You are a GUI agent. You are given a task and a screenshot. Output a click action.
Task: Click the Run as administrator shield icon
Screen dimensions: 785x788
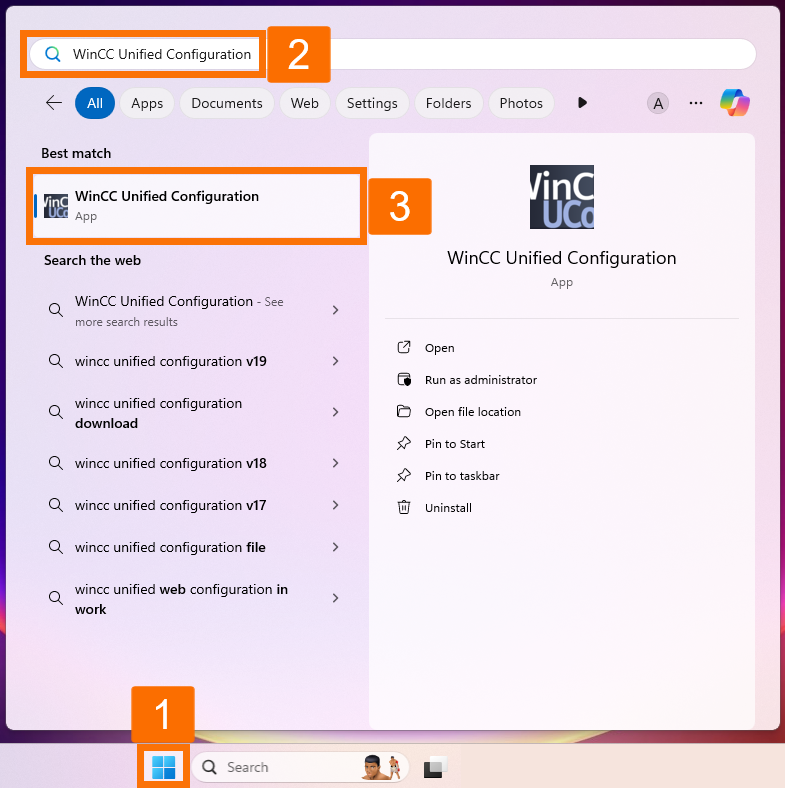pos(404,379)
